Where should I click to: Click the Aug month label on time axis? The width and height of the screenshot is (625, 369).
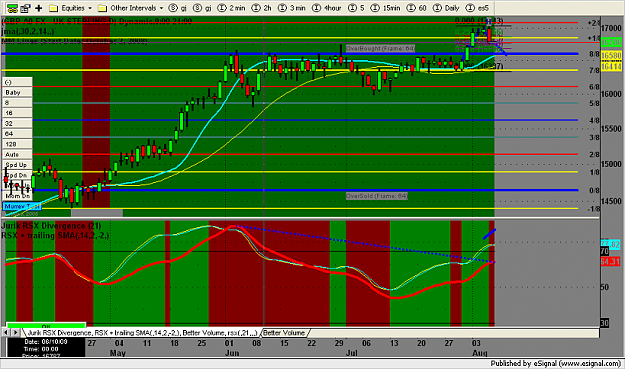pos(480,353)
